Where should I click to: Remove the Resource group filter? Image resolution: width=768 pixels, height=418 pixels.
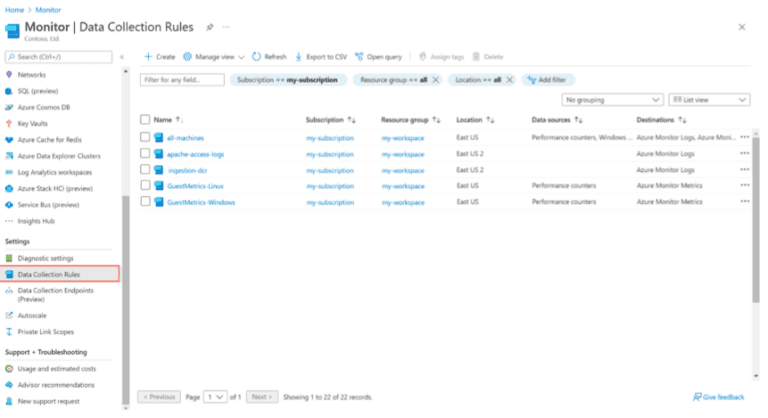pos(435,80)
